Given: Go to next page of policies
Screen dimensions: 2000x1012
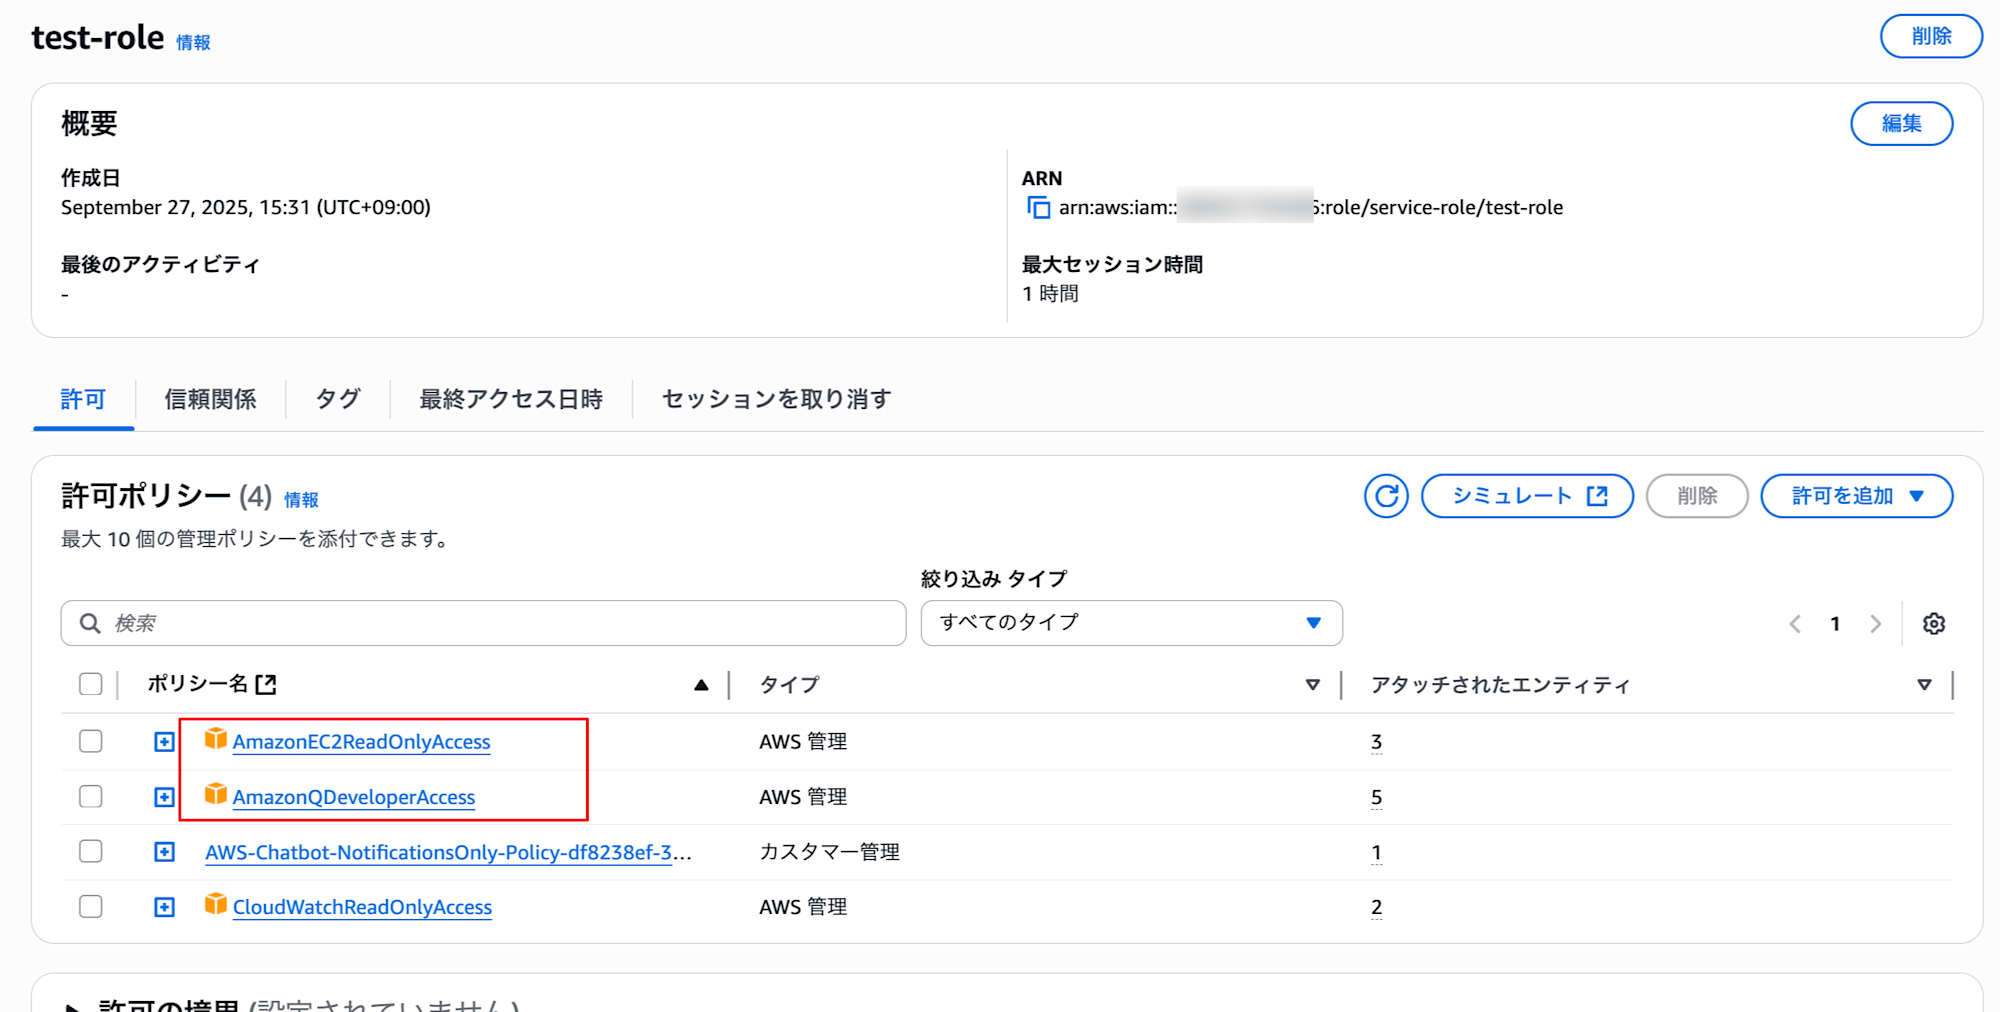Looking at the screenshot, I should point(1875,624).
